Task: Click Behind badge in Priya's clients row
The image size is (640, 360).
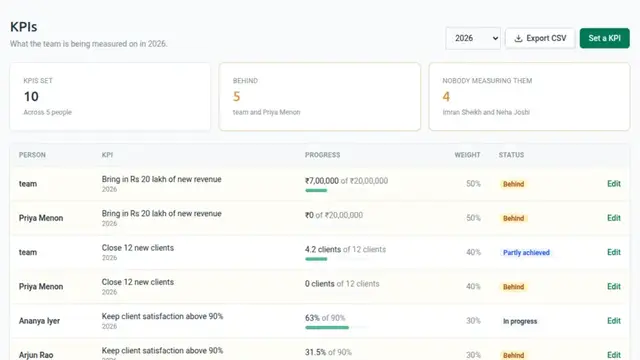Action: click(513, 287)
